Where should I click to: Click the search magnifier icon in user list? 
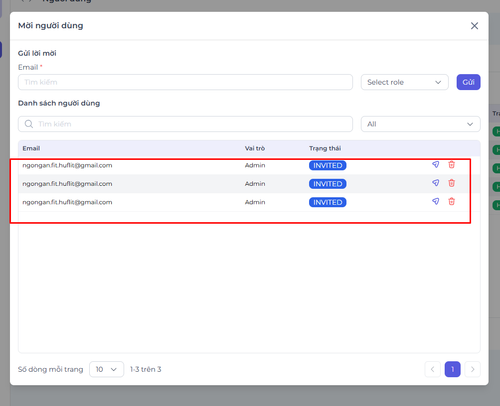pyautogui.click(x=29, y=124)
